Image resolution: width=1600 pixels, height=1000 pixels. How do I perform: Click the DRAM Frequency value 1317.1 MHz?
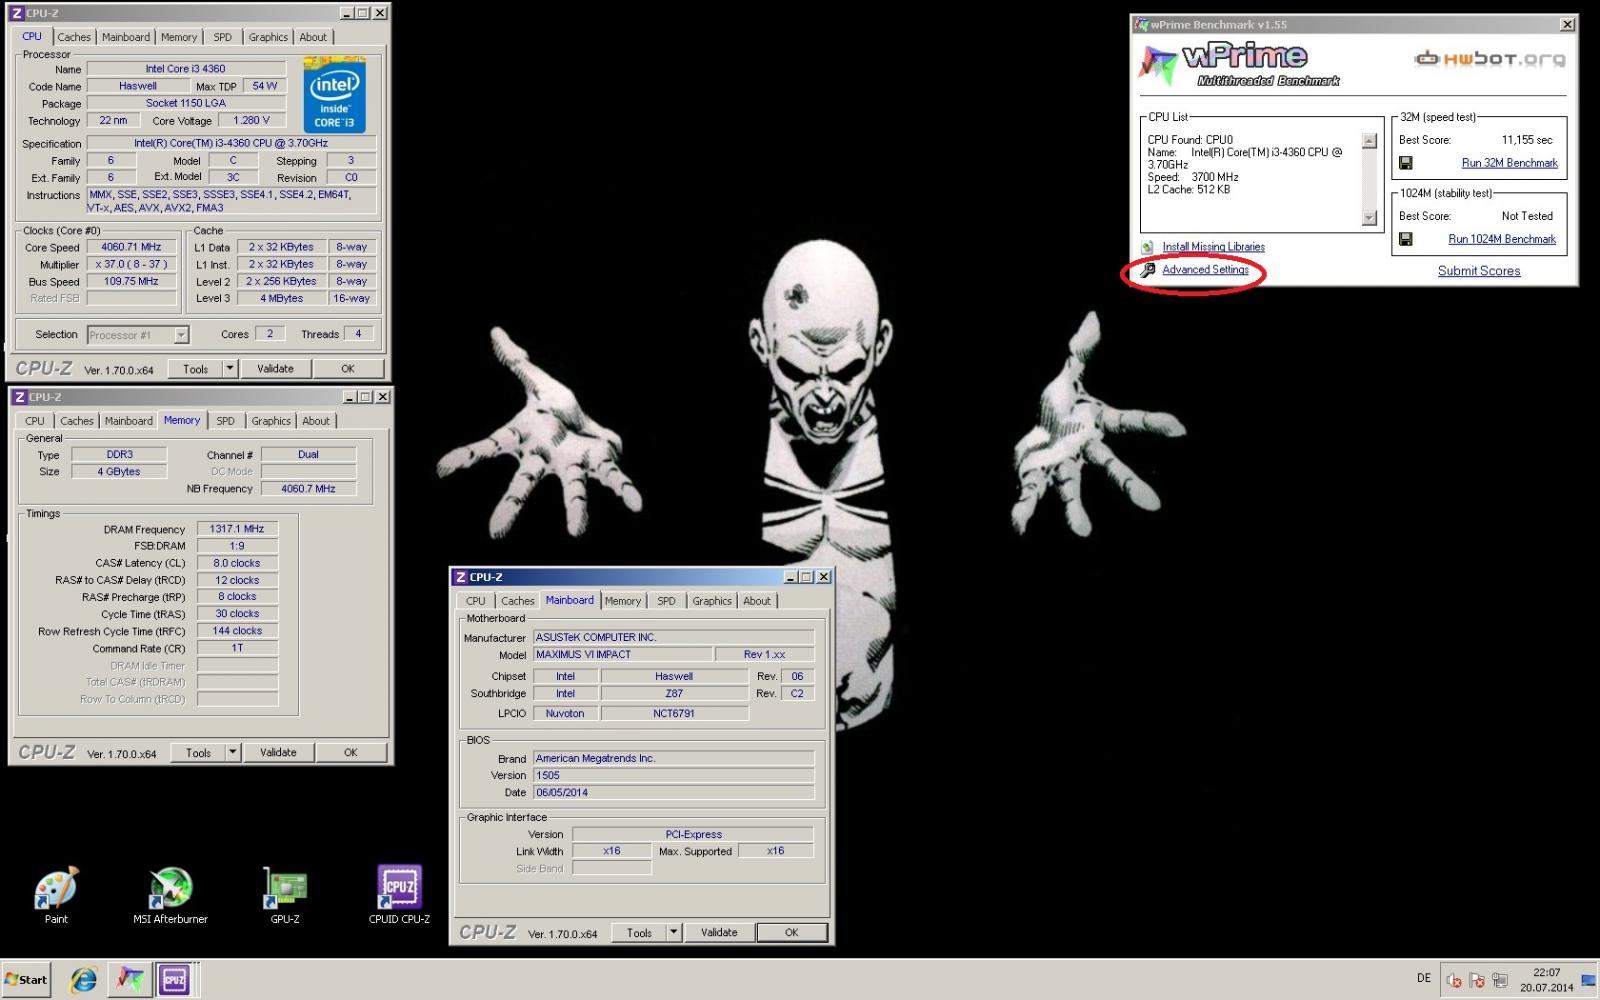coord(237,529)
